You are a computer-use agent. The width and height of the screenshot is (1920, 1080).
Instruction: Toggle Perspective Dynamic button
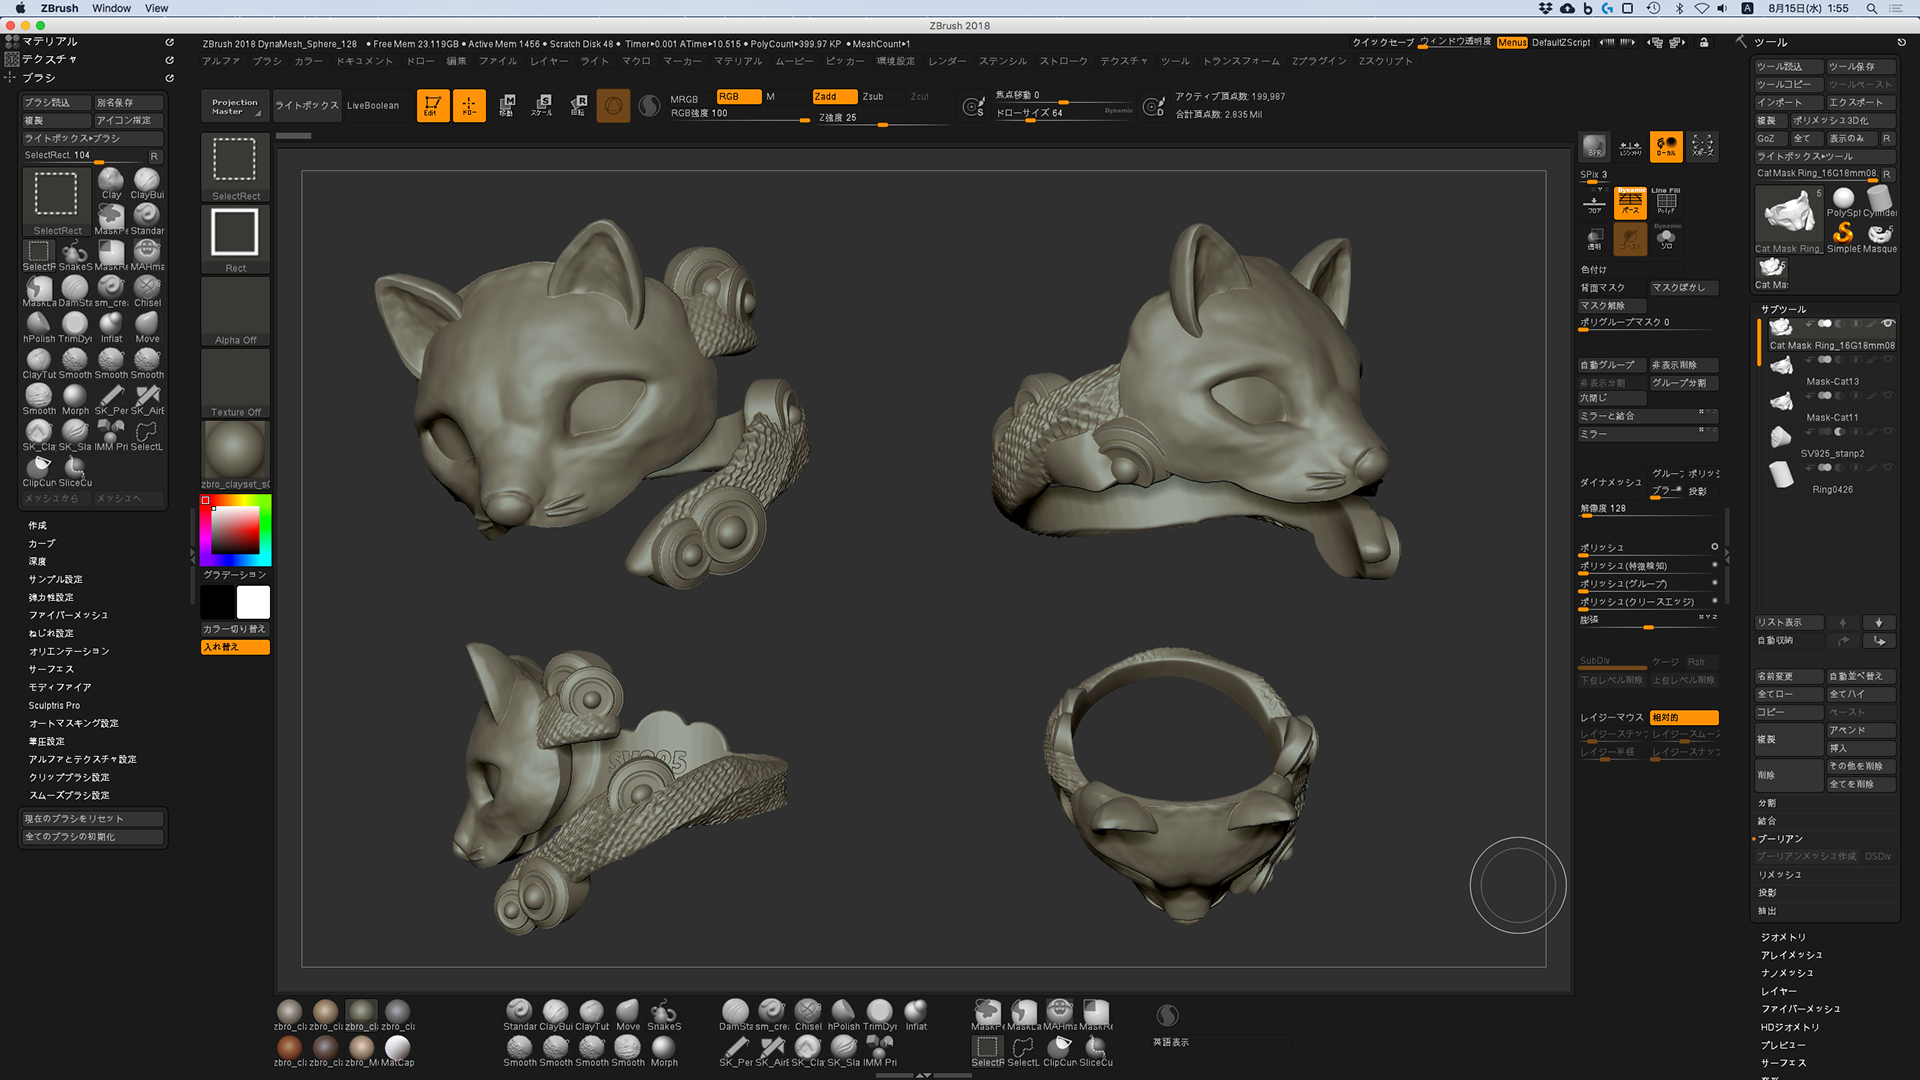pos(1630,201)
